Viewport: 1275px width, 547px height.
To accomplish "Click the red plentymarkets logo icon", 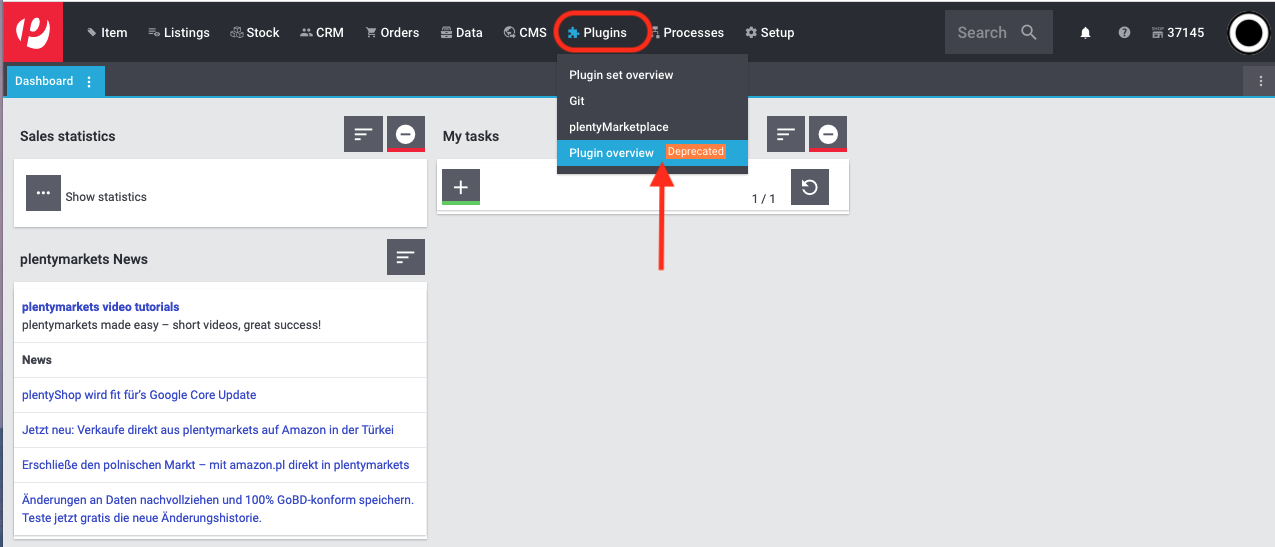I will (x=34, y=31).
